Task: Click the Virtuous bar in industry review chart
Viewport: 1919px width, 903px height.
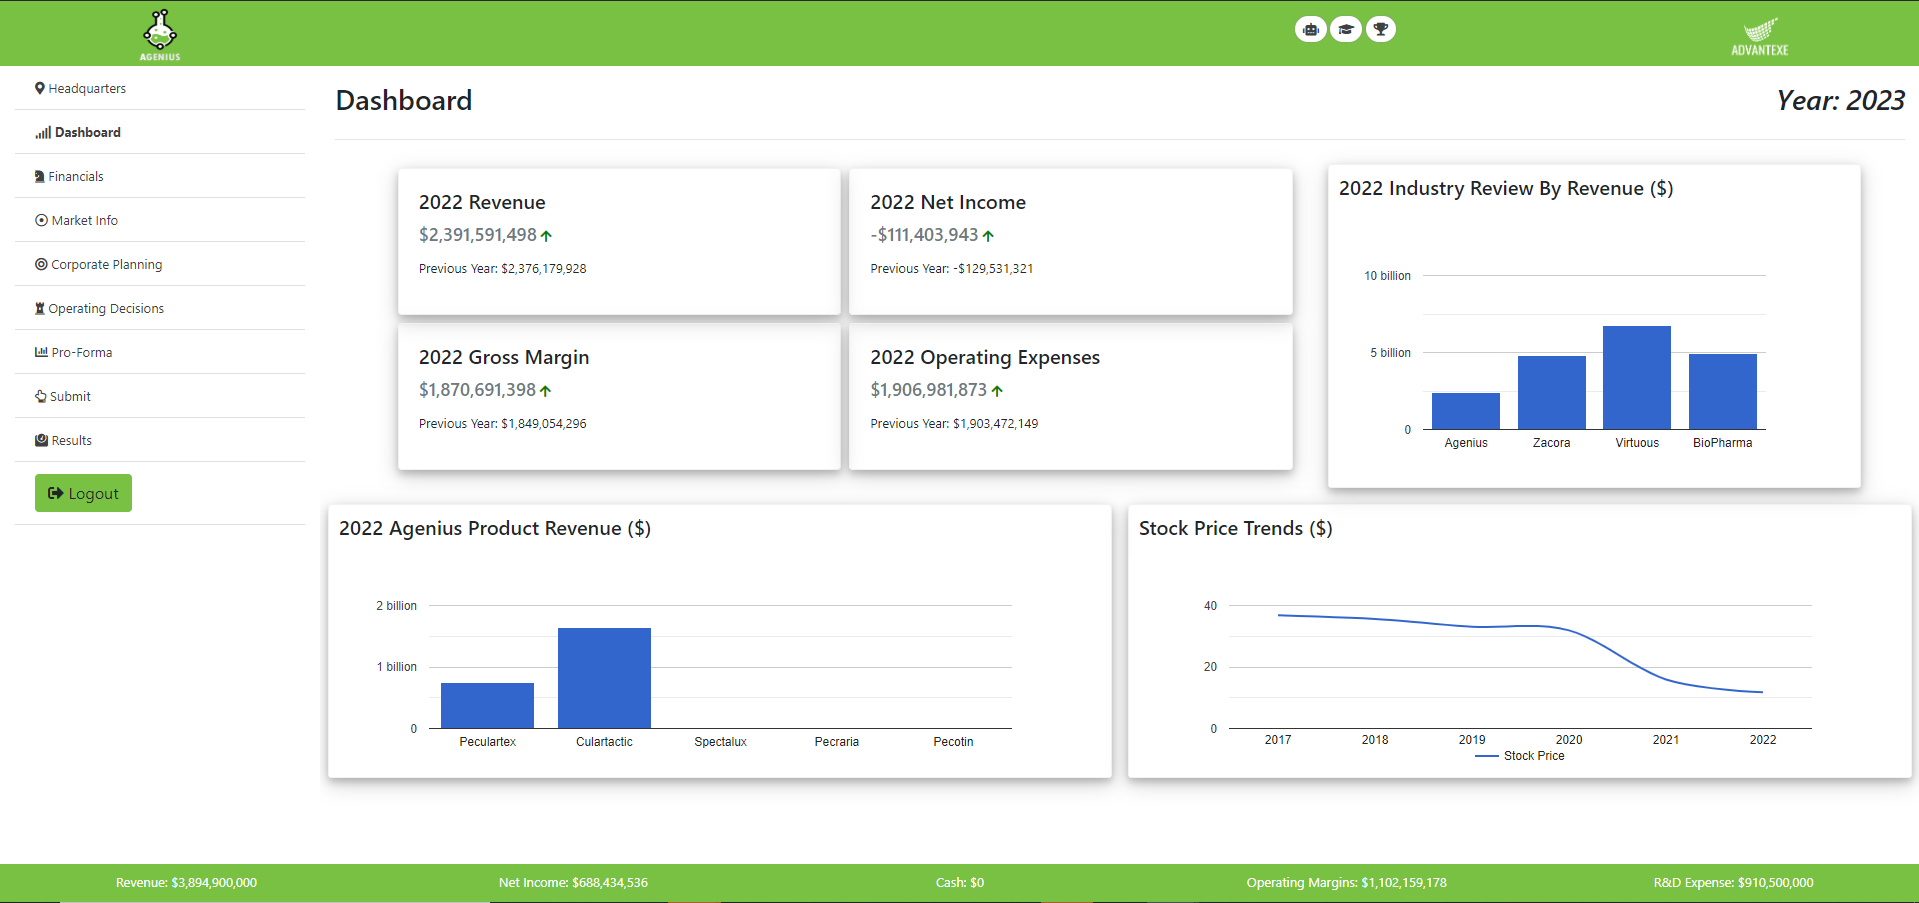Action: [x=1636, y=378]
